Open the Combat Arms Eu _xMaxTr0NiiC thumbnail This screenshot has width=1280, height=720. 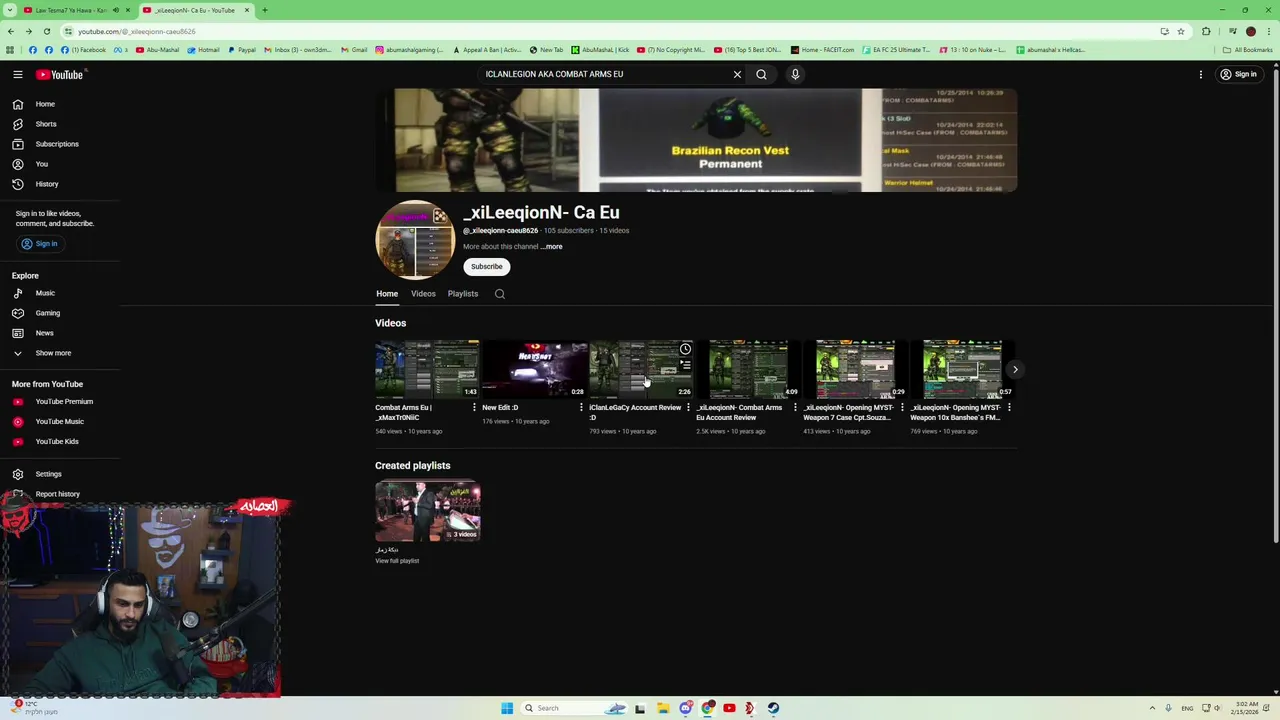tap(427, 369)
